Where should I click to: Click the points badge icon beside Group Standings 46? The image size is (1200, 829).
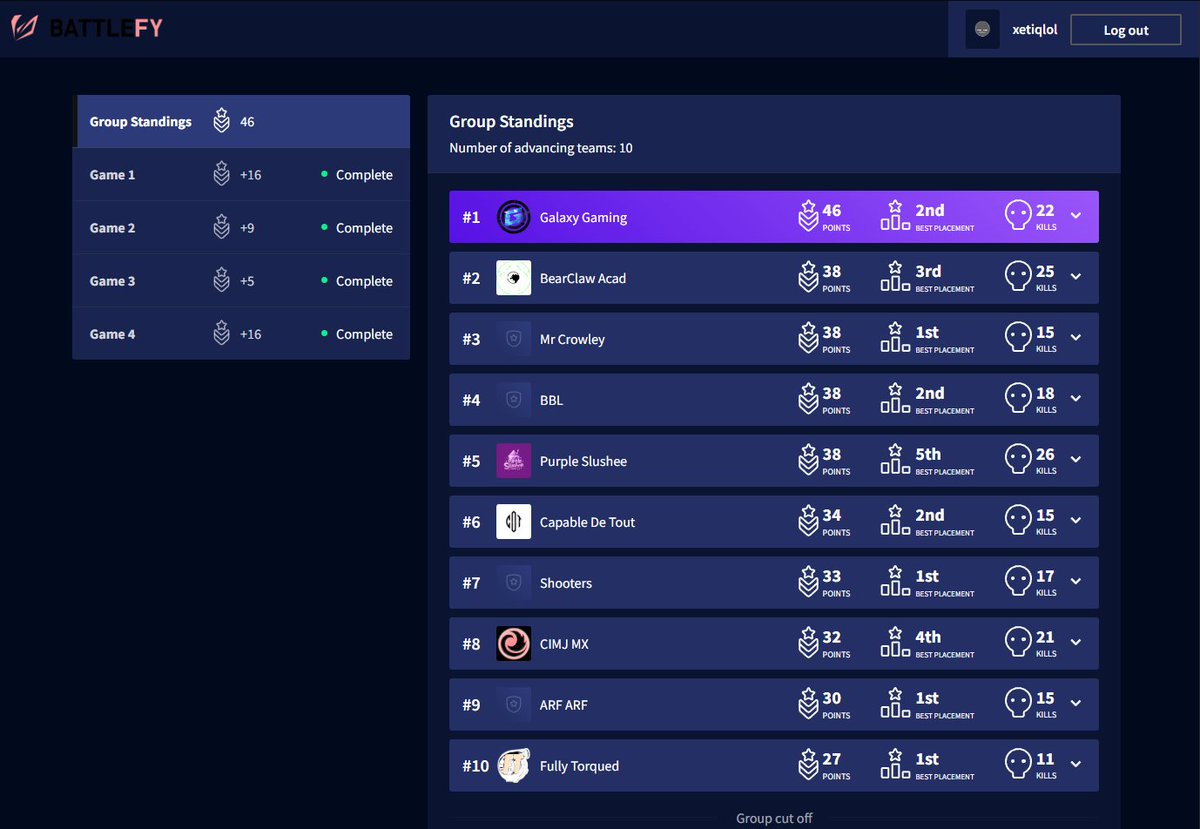pyautogui.click(x=222, y=121)
